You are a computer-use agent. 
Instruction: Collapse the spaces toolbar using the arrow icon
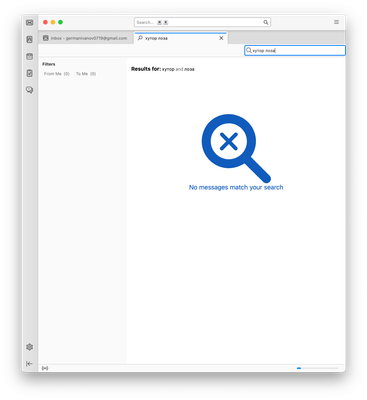pyautogui.click(x=29, y=363)
